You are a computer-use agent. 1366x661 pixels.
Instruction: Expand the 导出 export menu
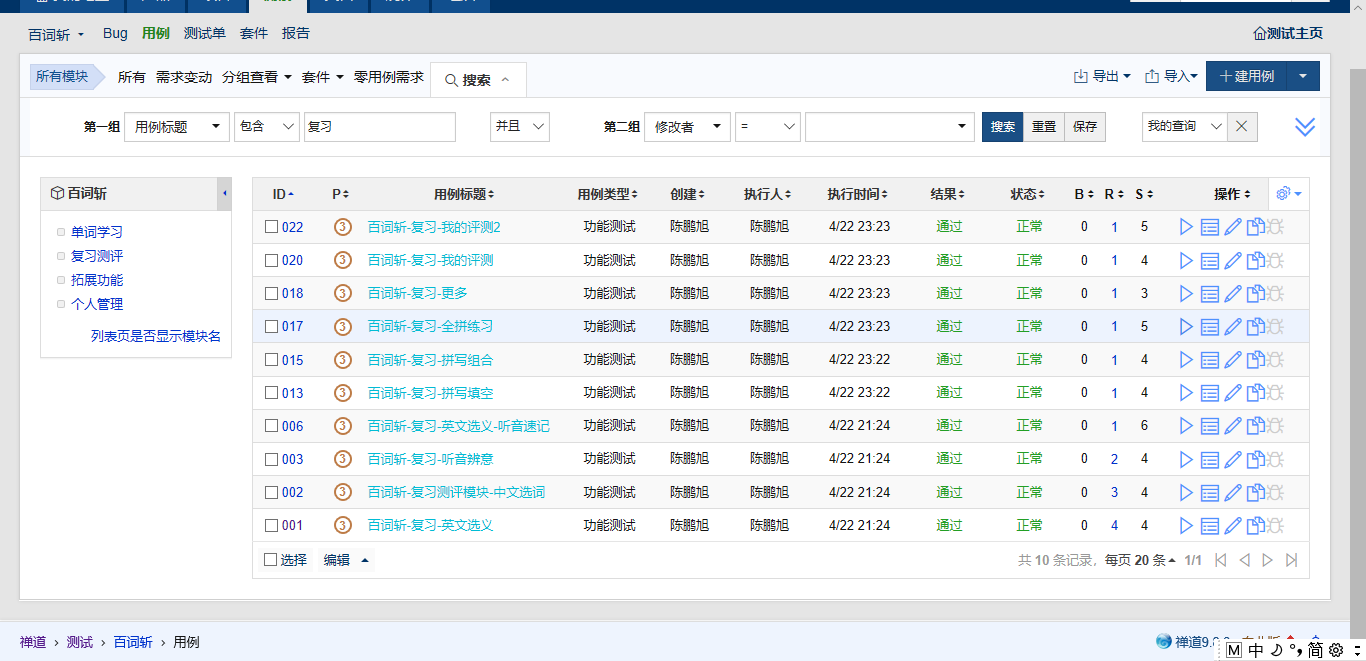[x=1102, y=76]
